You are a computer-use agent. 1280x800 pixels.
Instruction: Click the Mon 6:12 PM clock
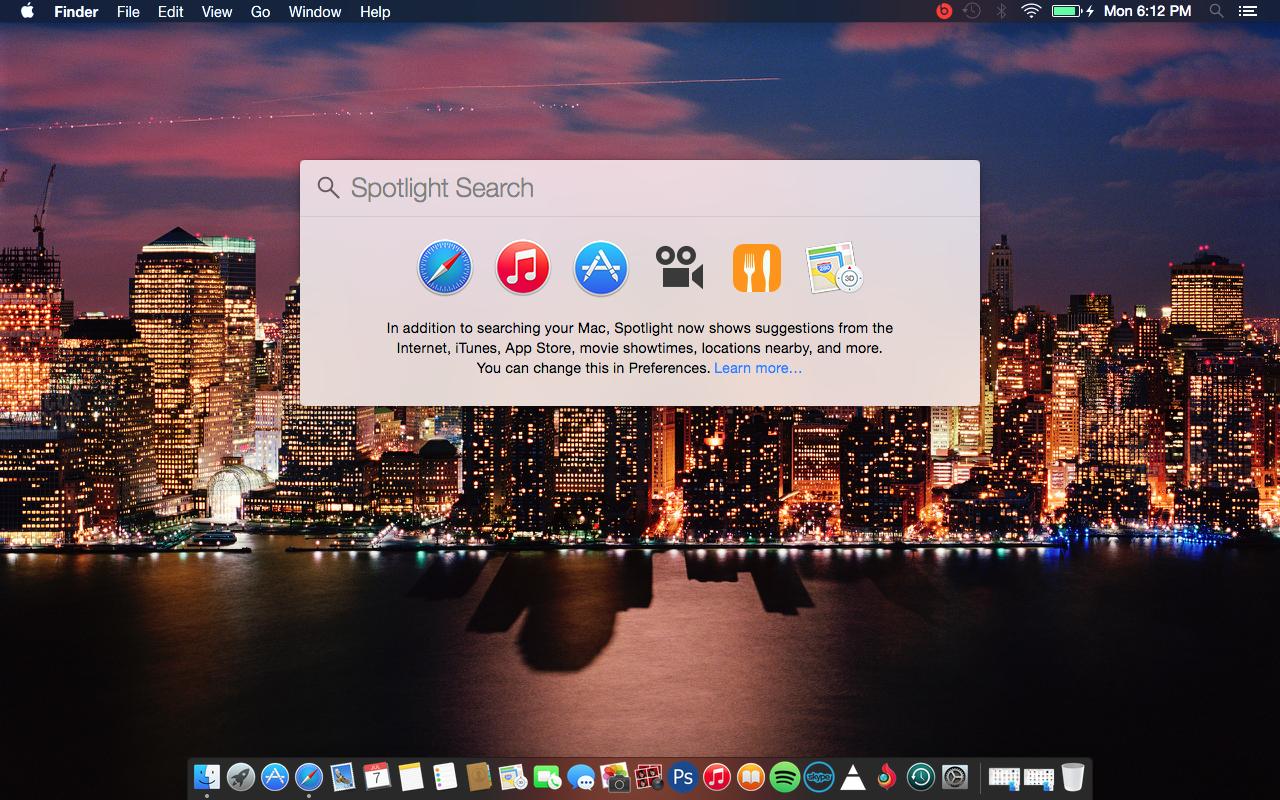1147,11
